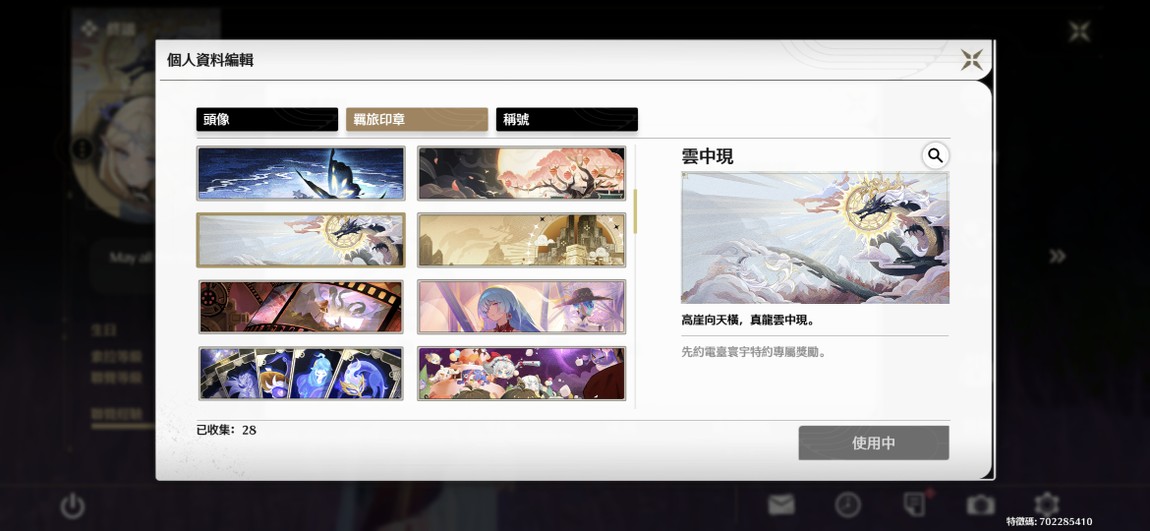Image resolution: width=1150 pixels, height=531 pixels.
Task: Close the 個人資料編輯 dialog with the X icon
Action: [972, 59]
